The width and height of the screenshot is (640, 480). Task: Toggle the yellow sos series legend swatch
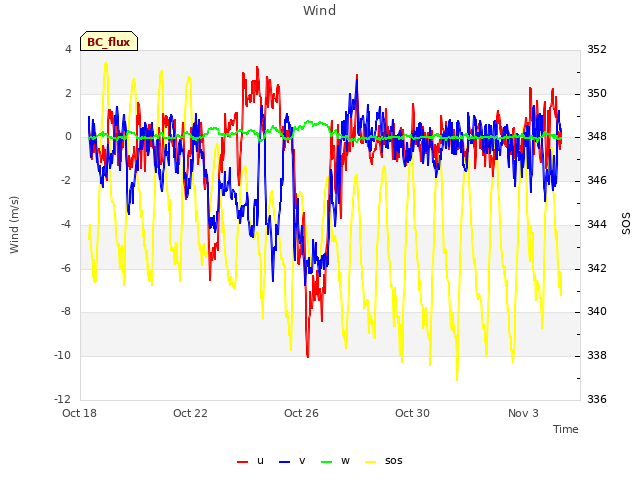tap(370, 462)
